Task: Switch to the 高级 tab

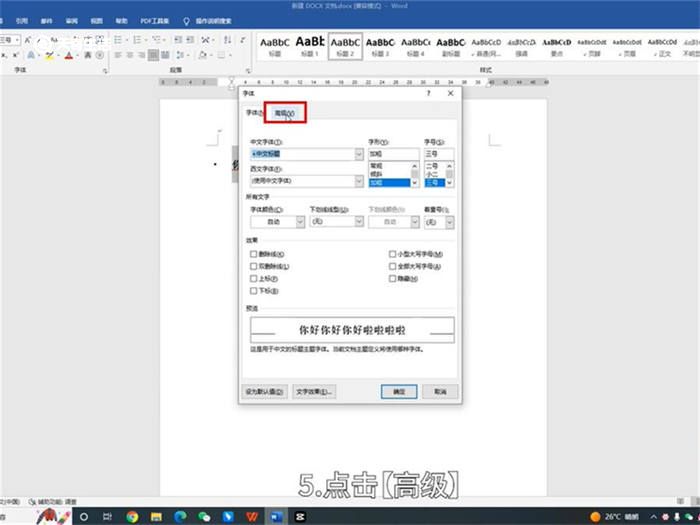Action: [285, 113]
